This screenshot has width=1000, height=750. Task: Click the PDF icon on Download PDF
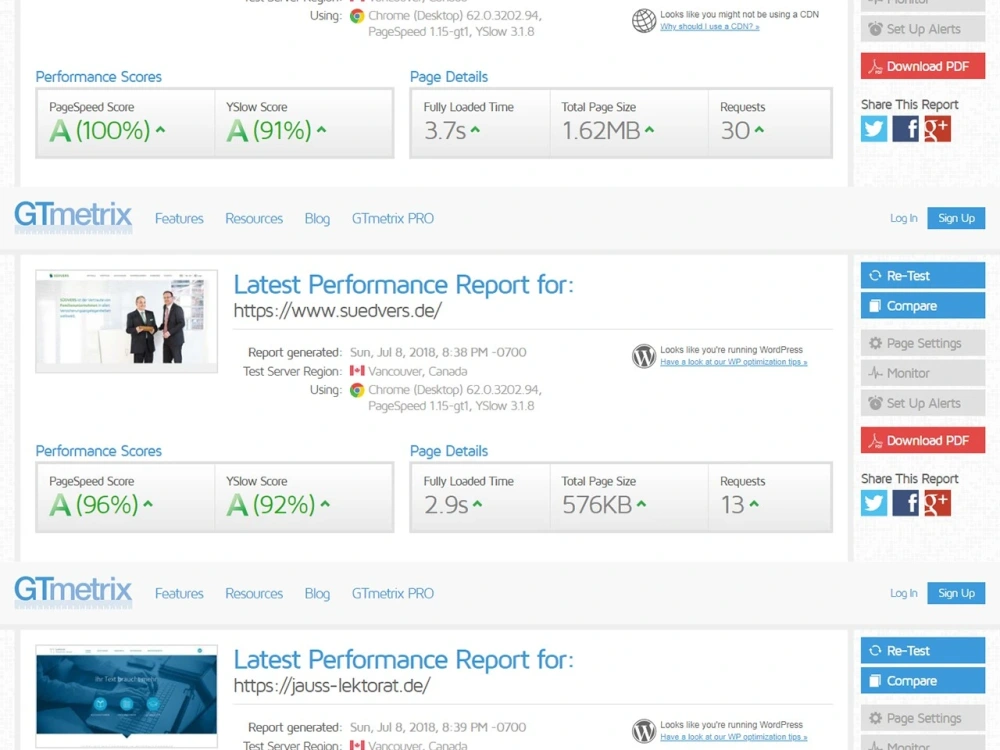pyautogui.click(x=874, y=440)
